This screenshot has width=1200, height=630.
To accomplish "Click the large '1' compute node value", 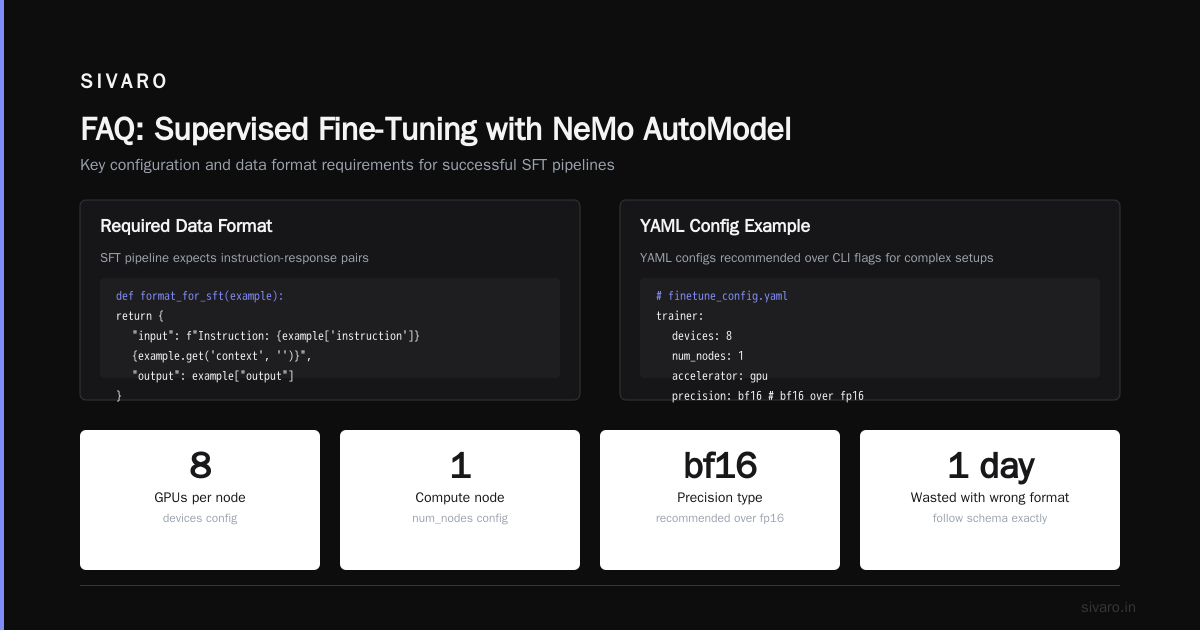I will pos(460,466).
